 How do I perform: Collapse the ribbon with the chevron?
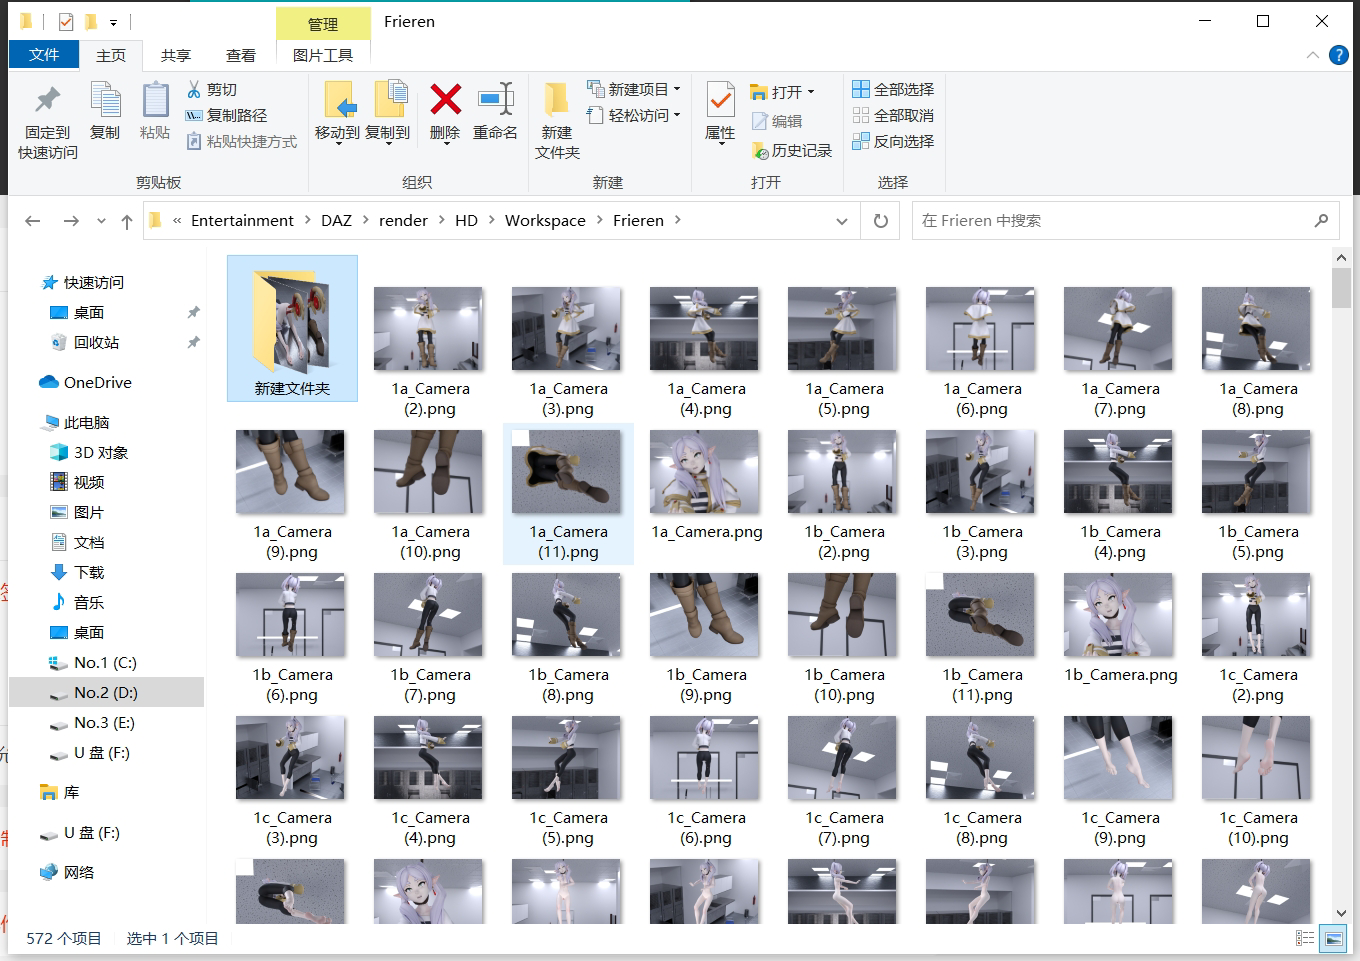click(x=1313, y=55)
